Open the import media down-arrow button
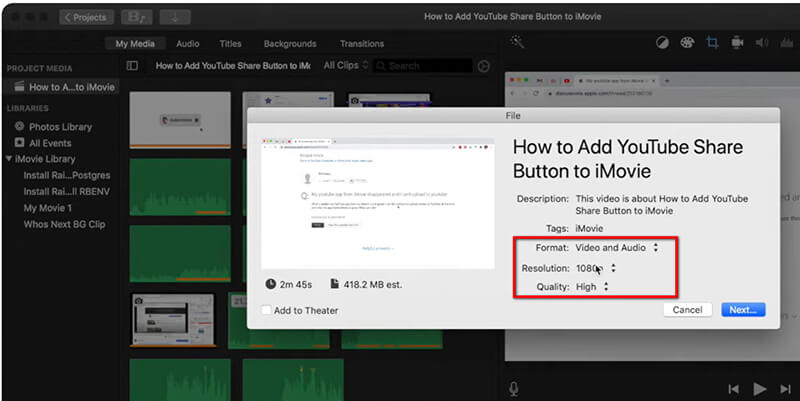Viewport: 800px width, 401px height. [x=175, y=17]
